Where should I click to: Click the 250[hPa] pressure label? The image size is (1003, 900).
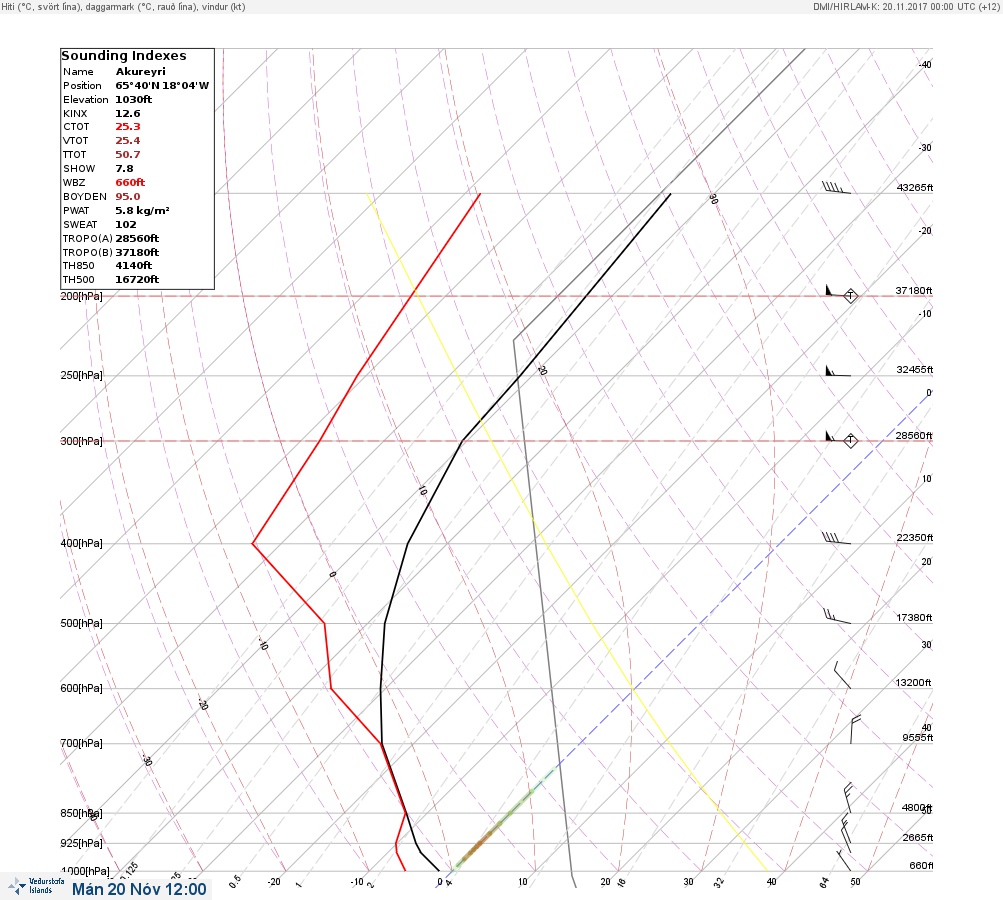click(81, 375)
